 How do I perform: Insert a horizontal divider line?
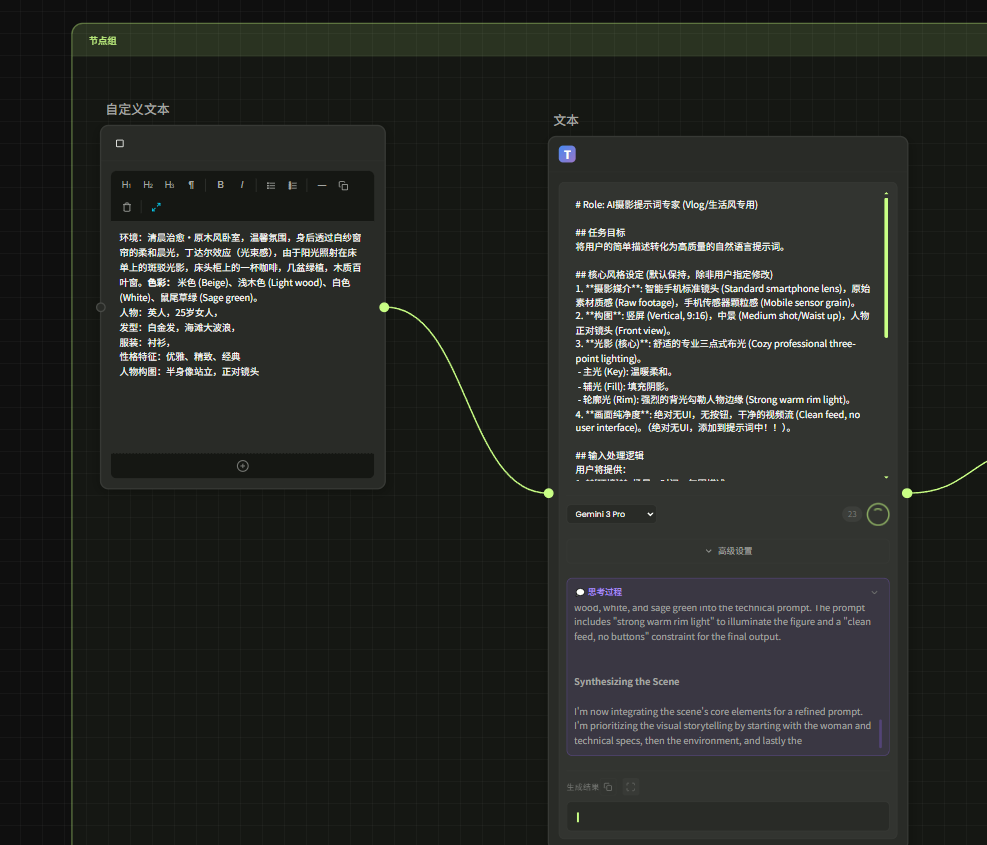(322, 185)
